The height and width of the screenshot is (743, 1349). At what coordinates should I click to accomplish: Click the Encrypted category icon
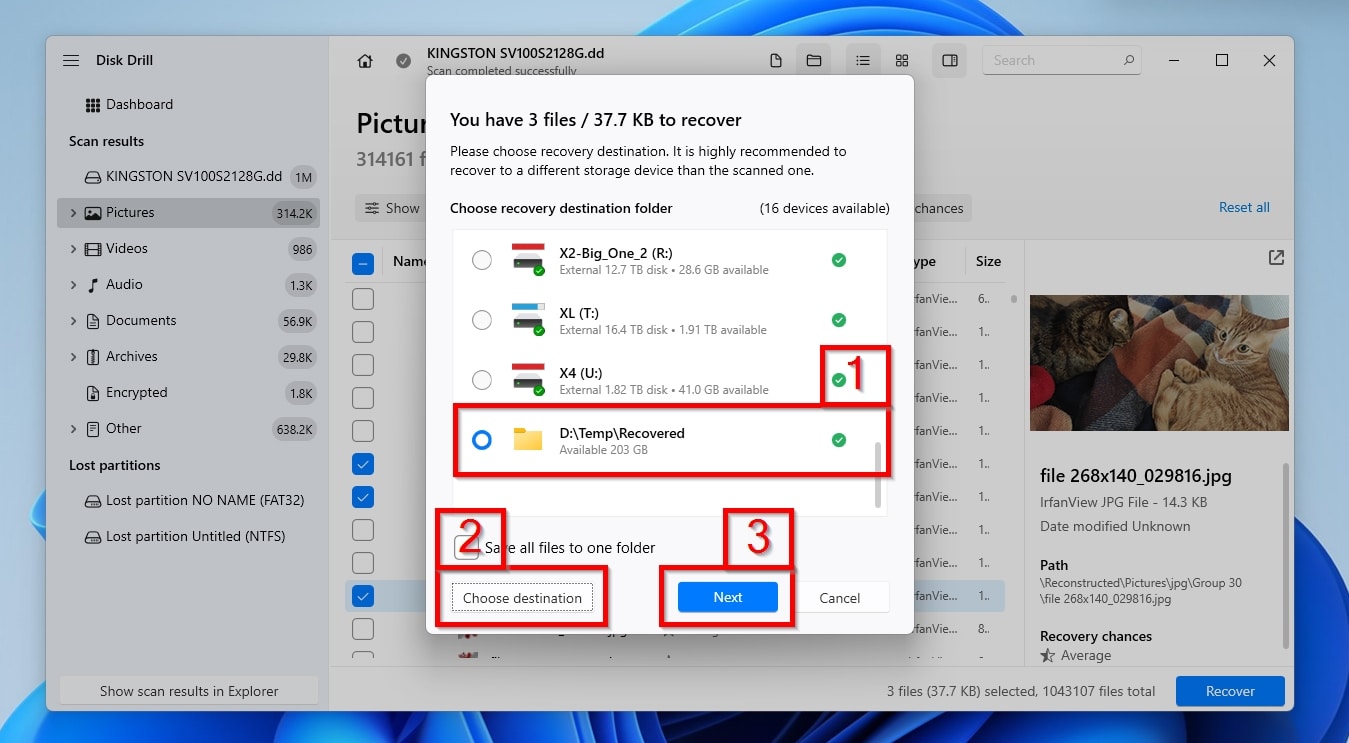tap(93, 393)
